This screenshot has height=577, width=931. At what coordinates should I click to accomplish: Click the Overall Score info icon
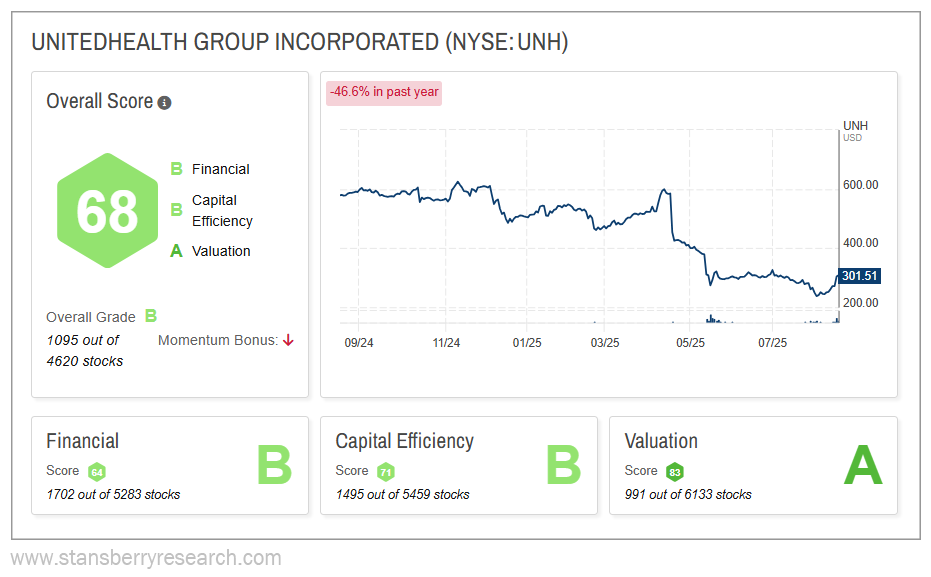(x=165, y=103)
